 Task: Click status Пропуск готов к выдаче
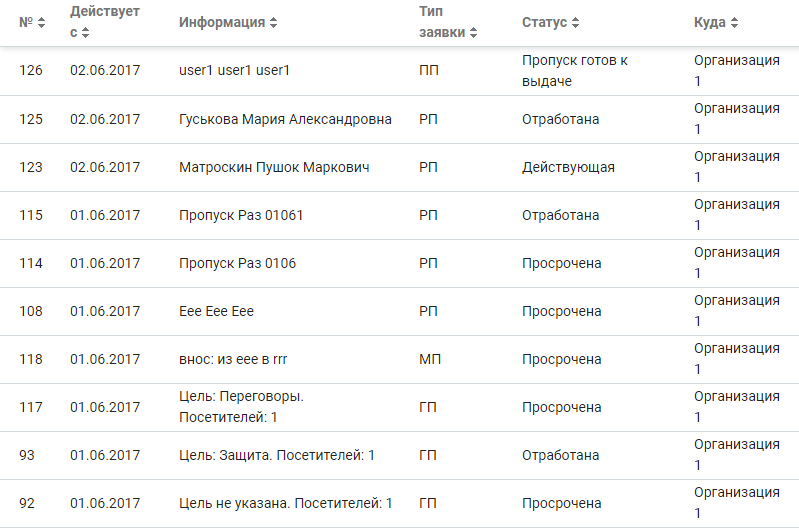point(575,71)
